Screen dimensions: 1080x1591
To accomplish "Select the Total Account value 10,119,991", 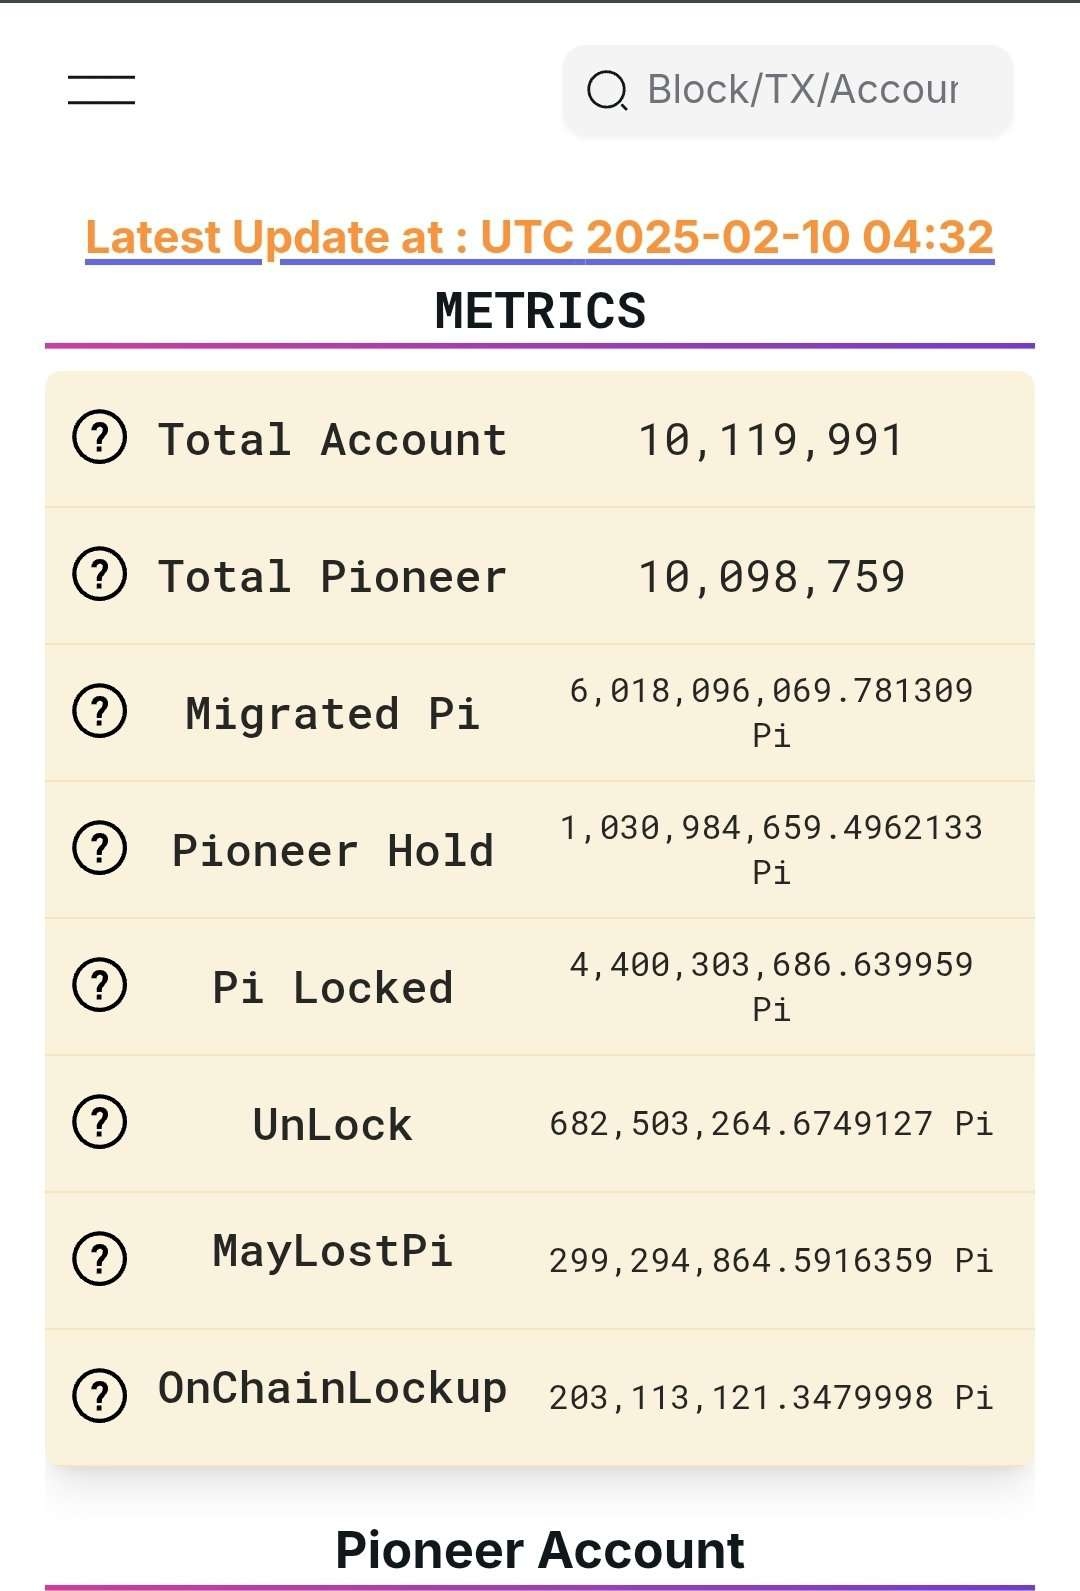I will (x=771, y=440).
